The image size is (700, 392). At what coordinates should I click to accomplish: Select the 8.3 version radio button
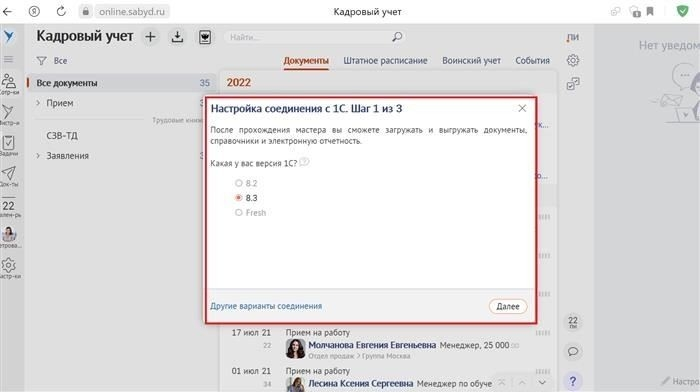[239, 198]
